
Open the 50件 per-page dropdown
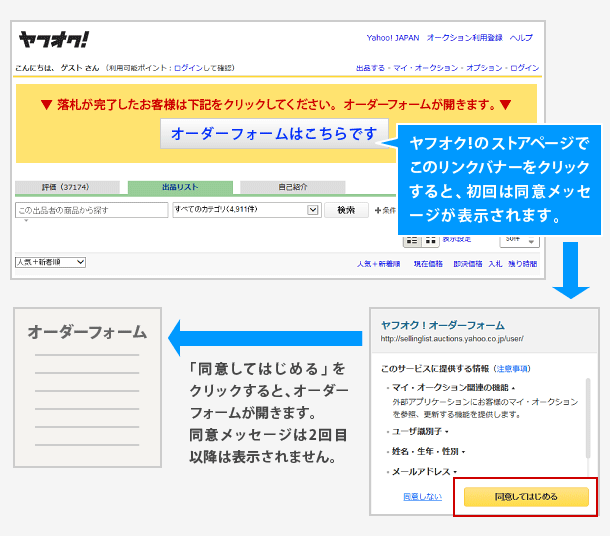519,241
